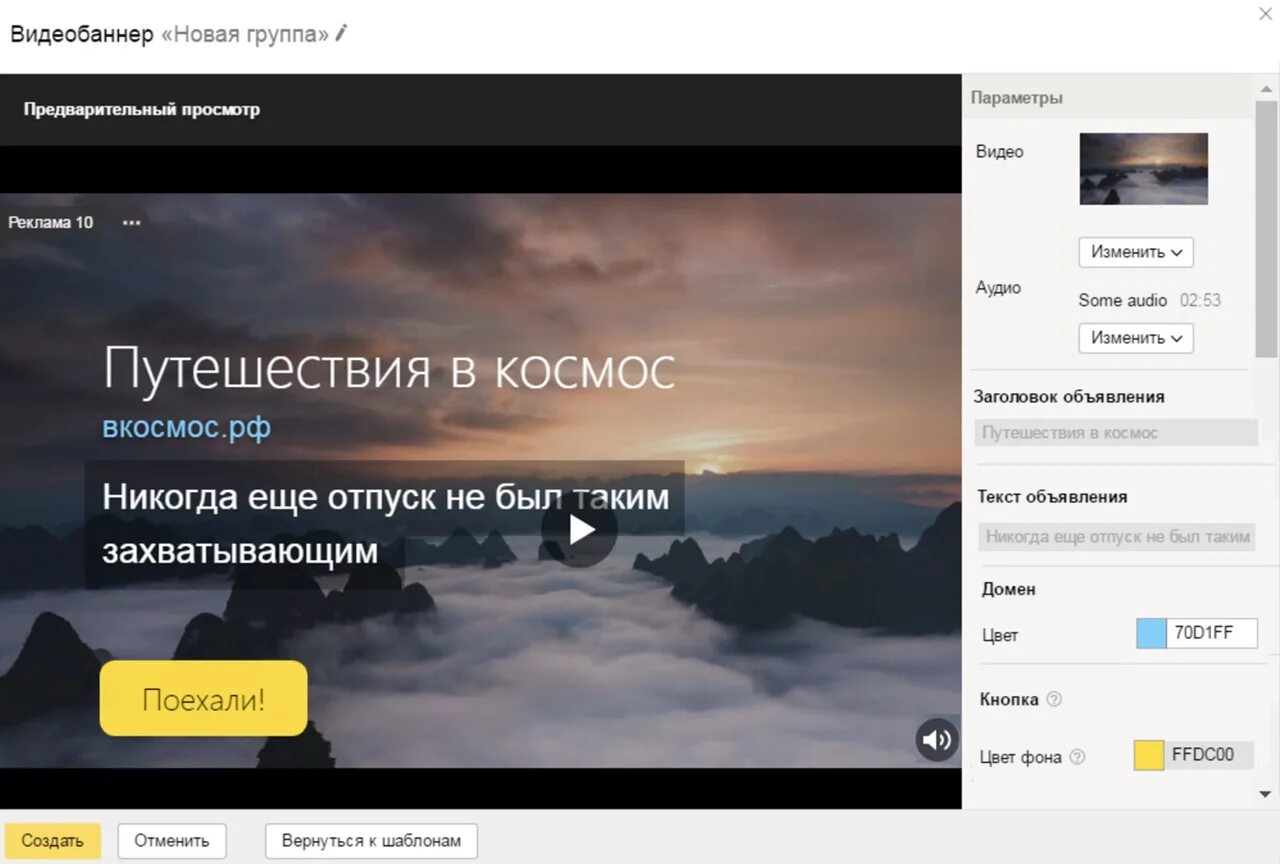The width and height of the screenshot is (1280, 864).
Task: Click the domain color hex field 70D1FF
Action: click(x=1212, y=634)
